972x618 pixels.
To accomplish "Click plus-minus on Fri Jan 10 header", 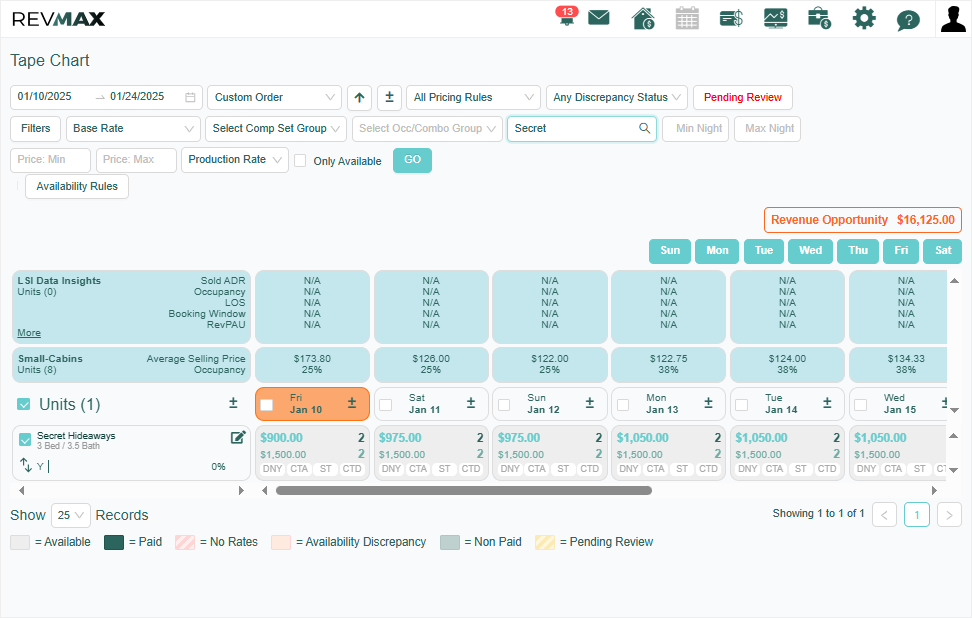I will (352, 403).
